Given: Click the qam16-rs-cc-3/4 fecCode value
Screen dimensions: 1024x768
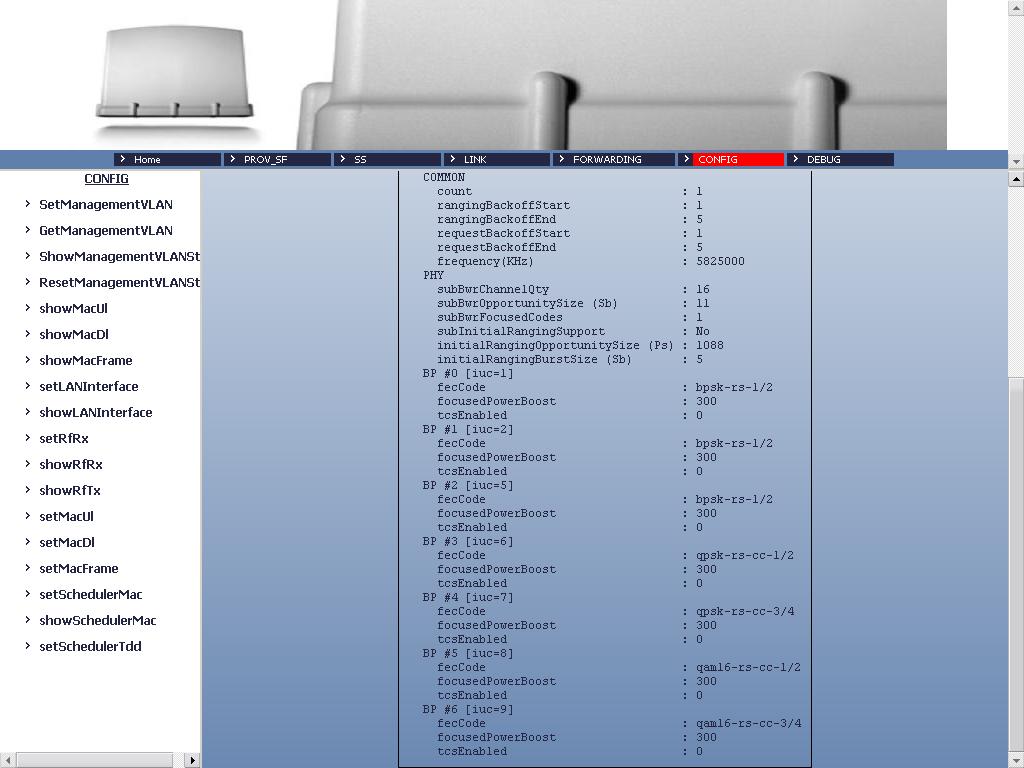Looking at the screenshot, I should click(x=748, y=724).
